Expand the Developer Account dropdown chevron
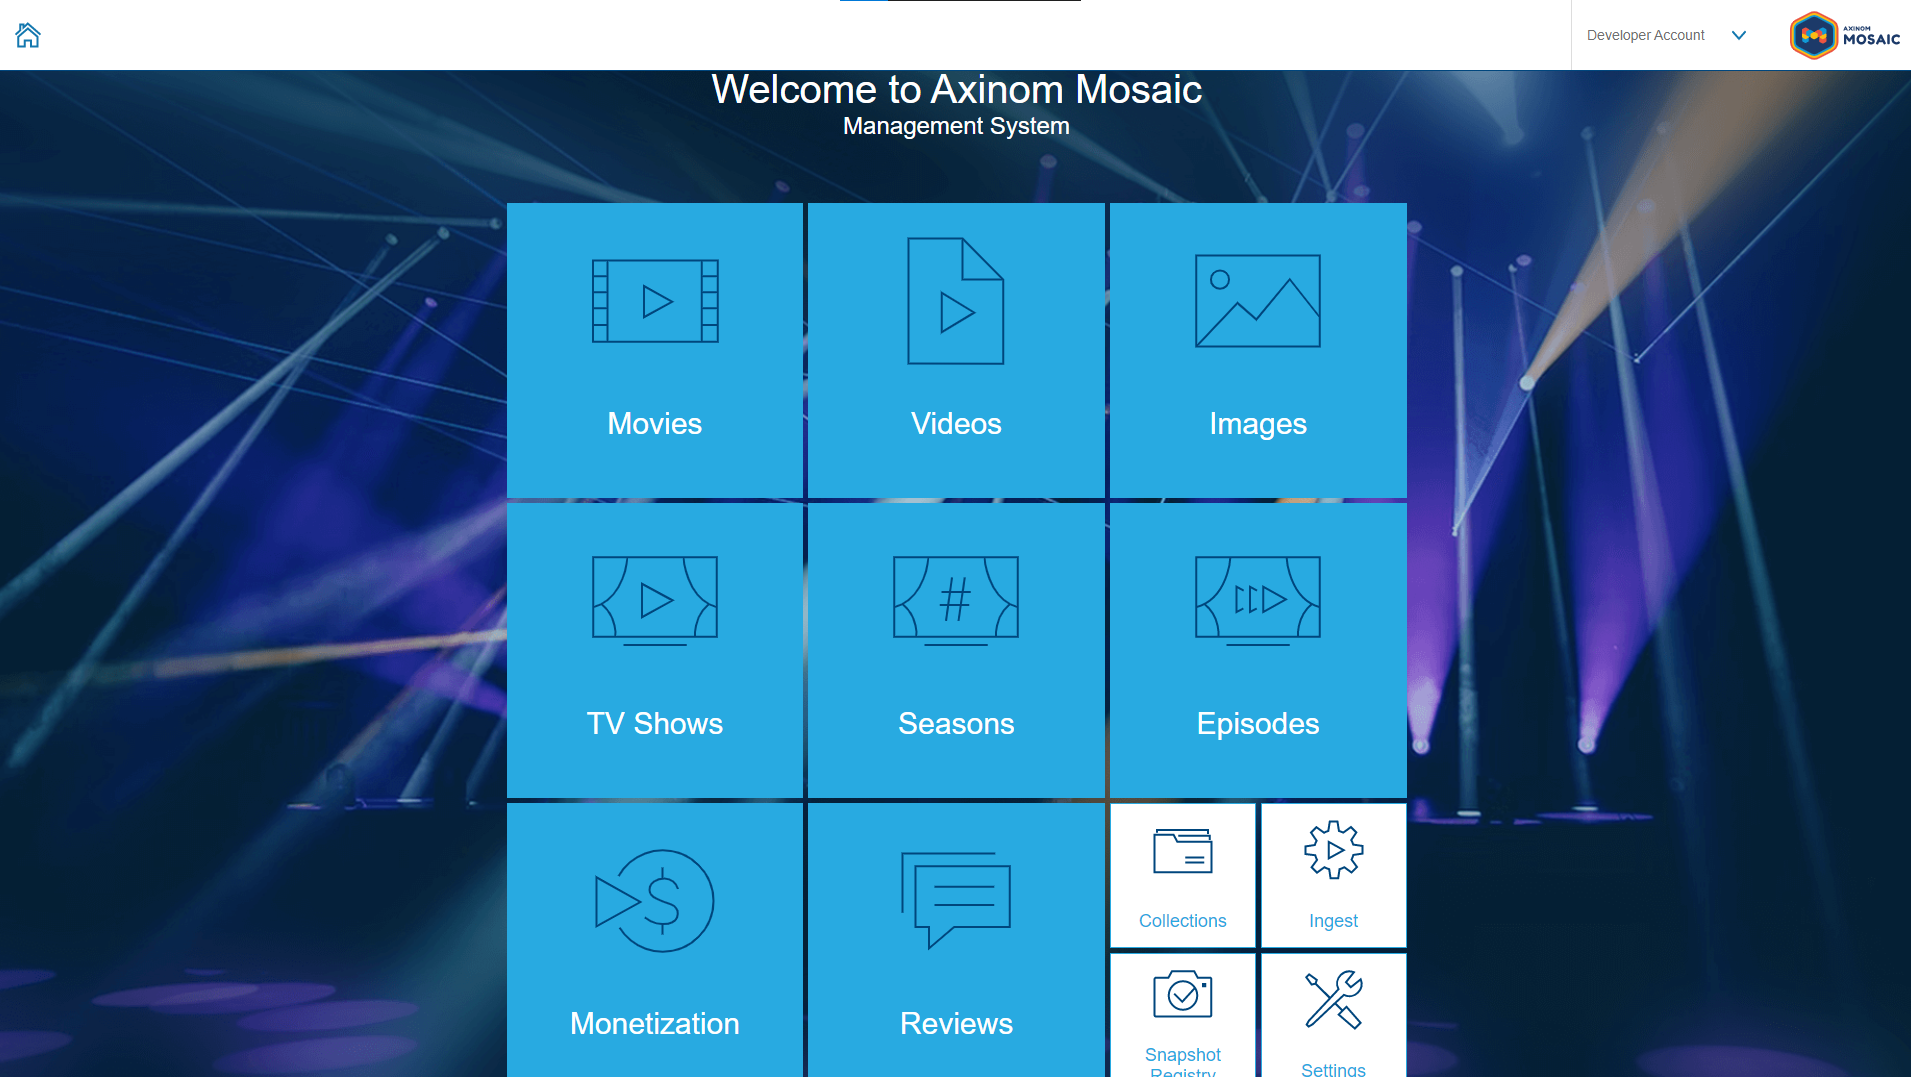Viewport: 1911px width, 1077px height. [x=1739, y=35]
